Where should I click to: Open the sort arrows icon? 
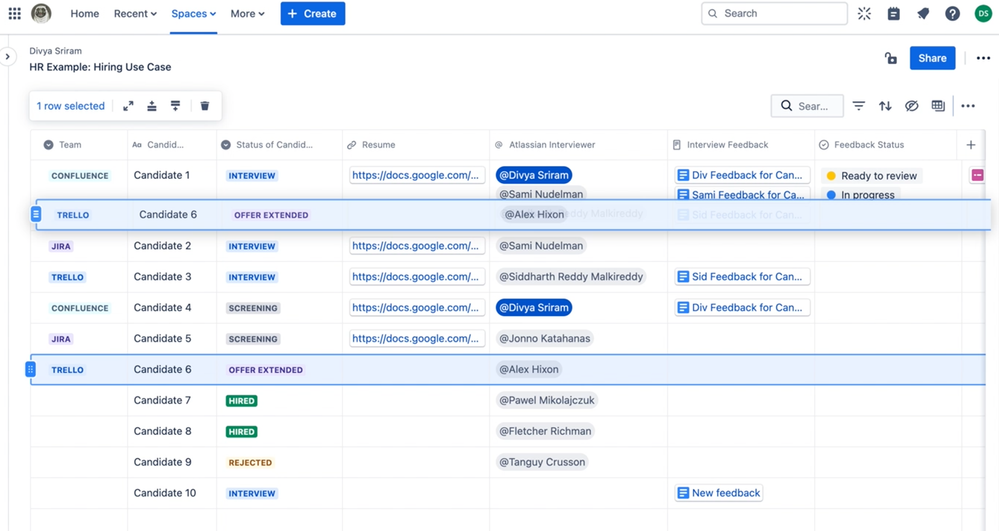coord(885,106)
